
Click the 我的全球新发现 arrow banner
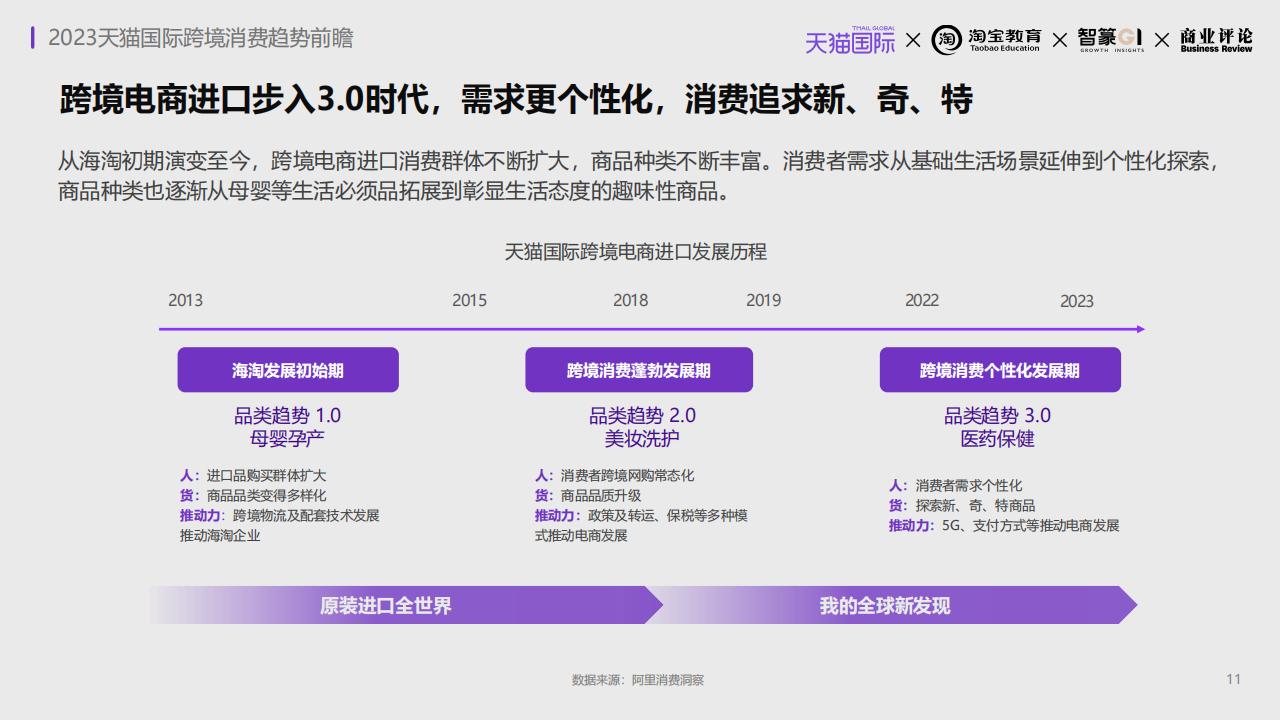coord(892,605)
